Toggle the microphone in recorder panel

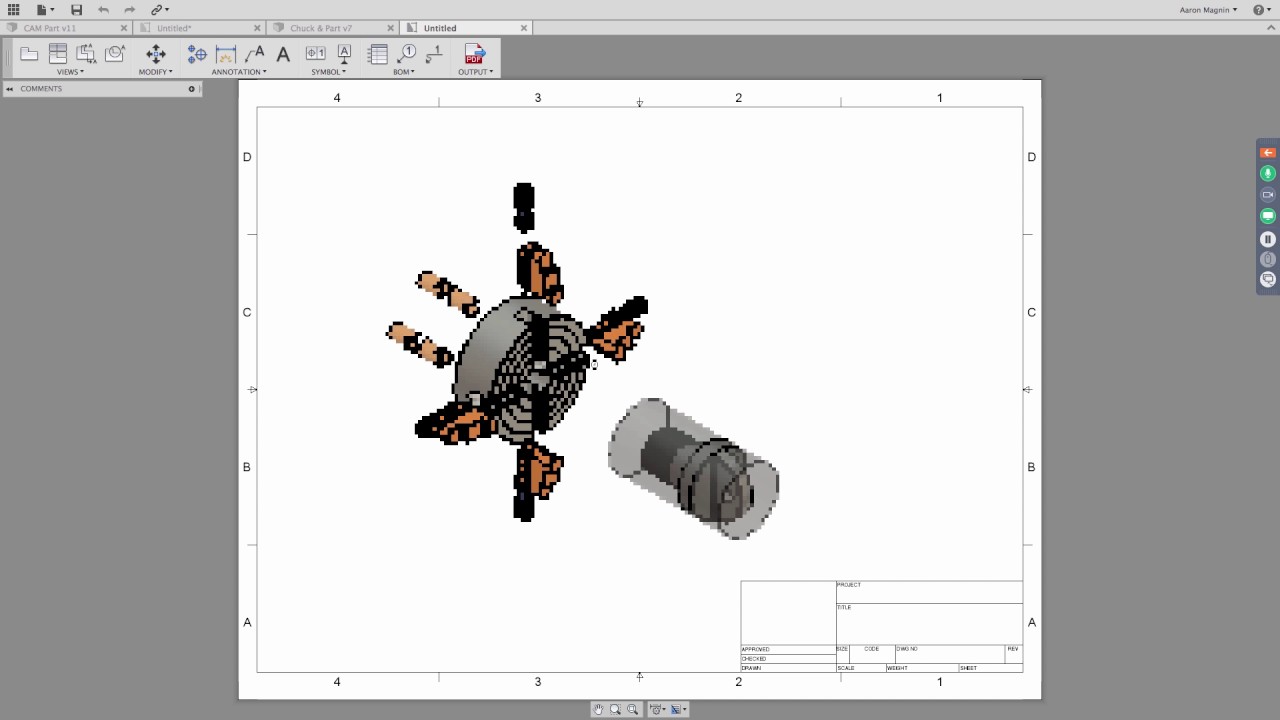1268,174
